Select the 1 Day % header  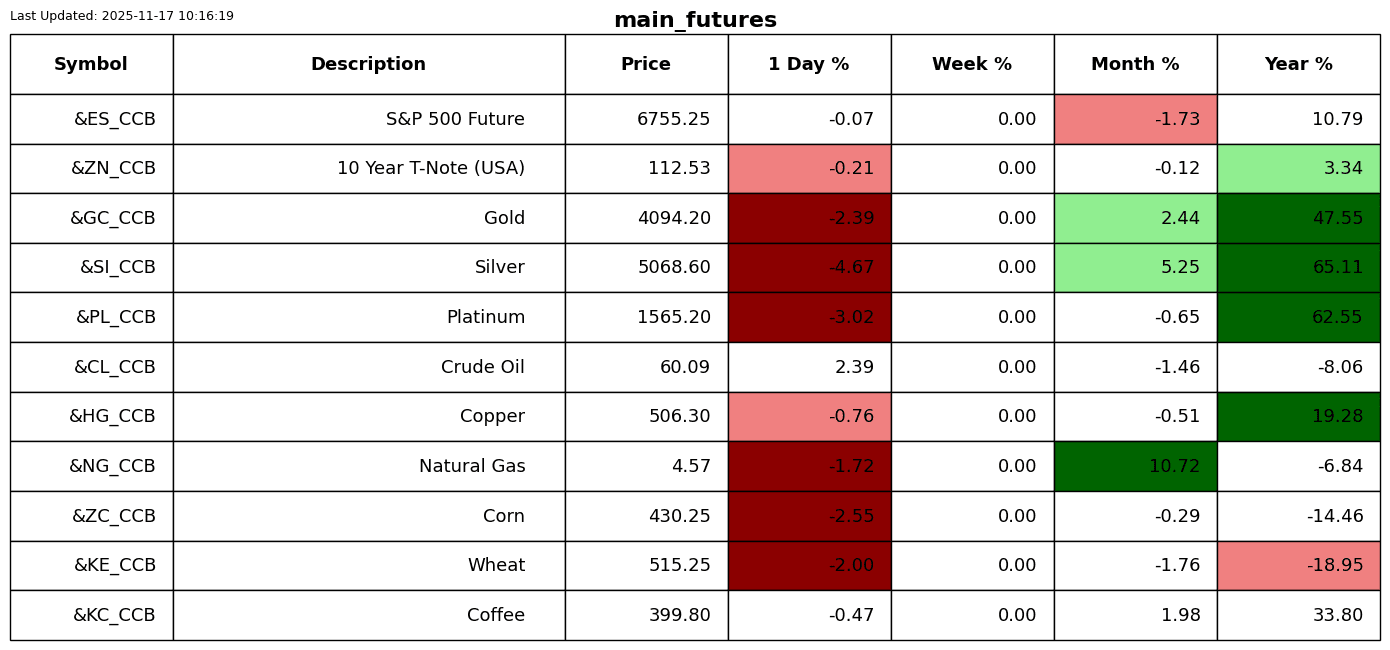pos(809,65)
